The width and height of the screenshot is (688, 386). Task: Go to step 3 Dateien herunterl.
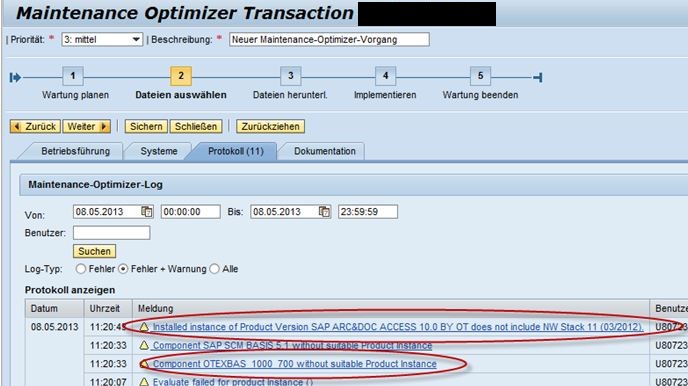pos(290,76)
